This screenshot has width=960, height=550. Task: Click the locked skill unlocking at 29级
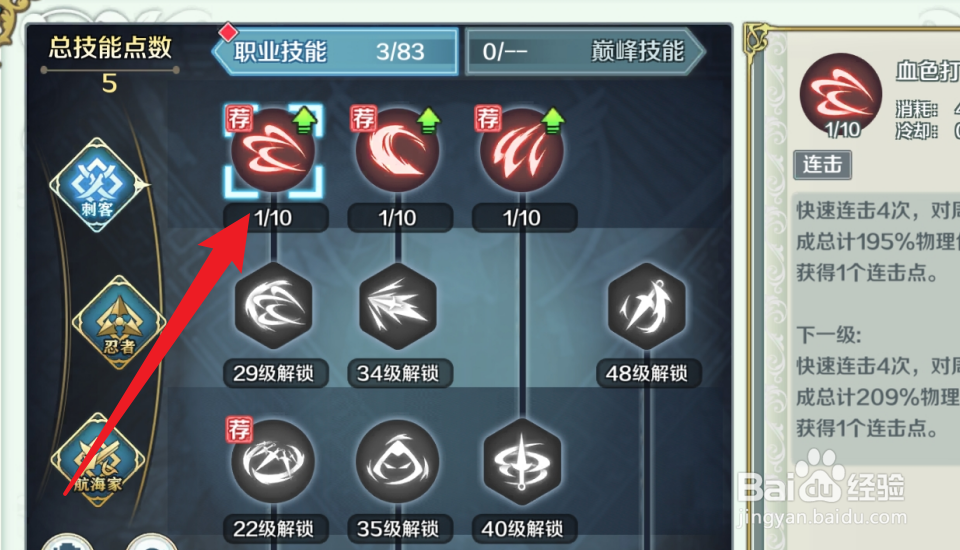click(273, 306)
